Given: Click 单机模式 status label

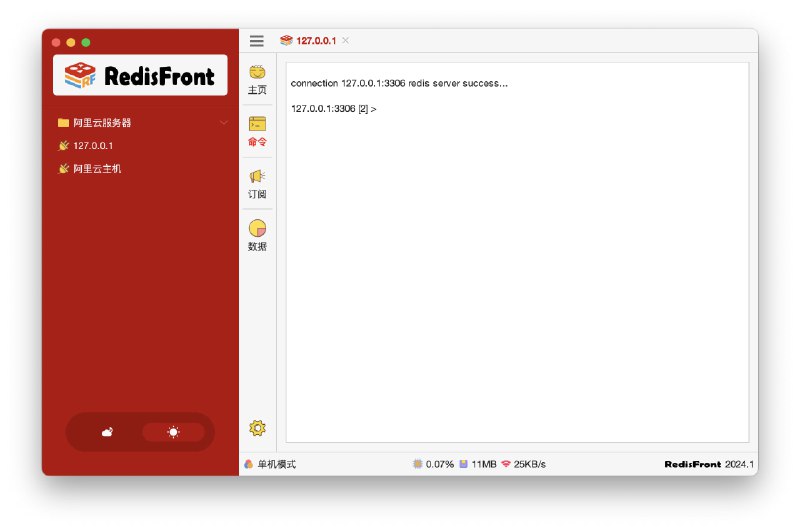Looking at the screenshot, I should coord(276,464).
